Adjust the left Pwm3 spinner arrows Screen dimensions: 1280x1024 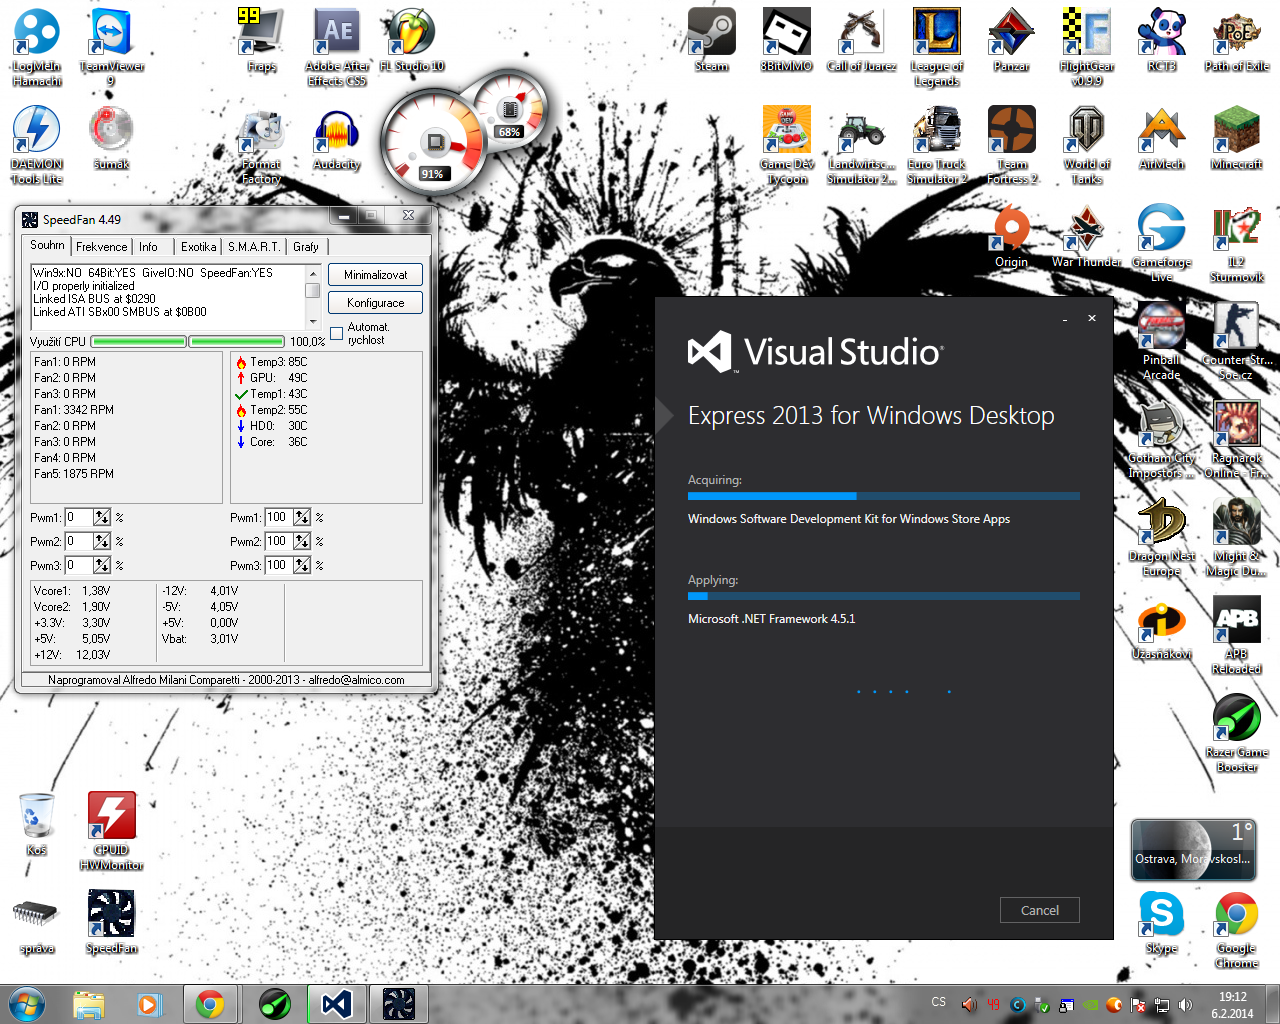pos(102,565)
